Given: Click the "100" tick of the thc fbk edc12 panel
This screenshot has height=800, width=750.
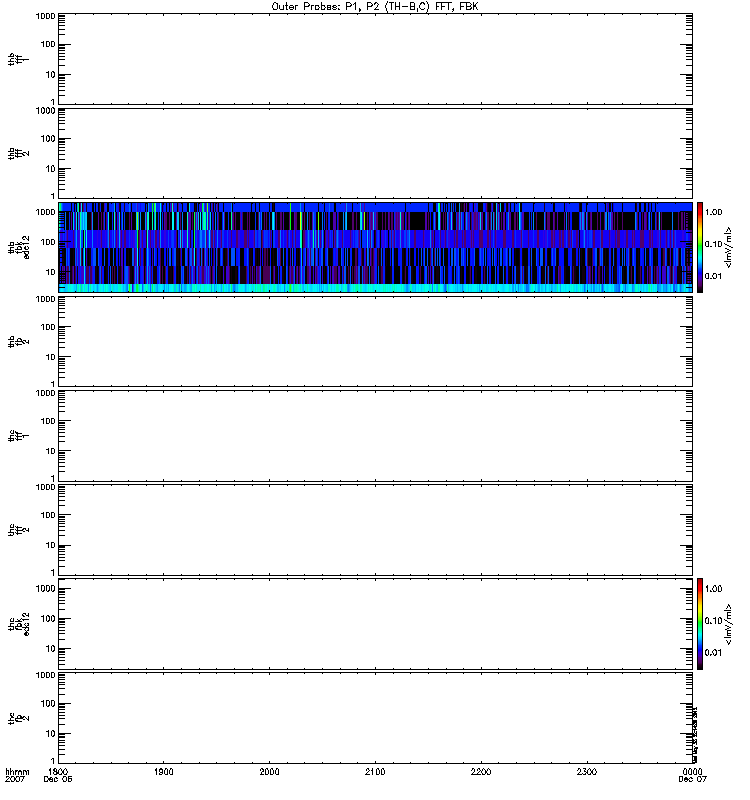Looking at the screenshot, I should (48, 619).
